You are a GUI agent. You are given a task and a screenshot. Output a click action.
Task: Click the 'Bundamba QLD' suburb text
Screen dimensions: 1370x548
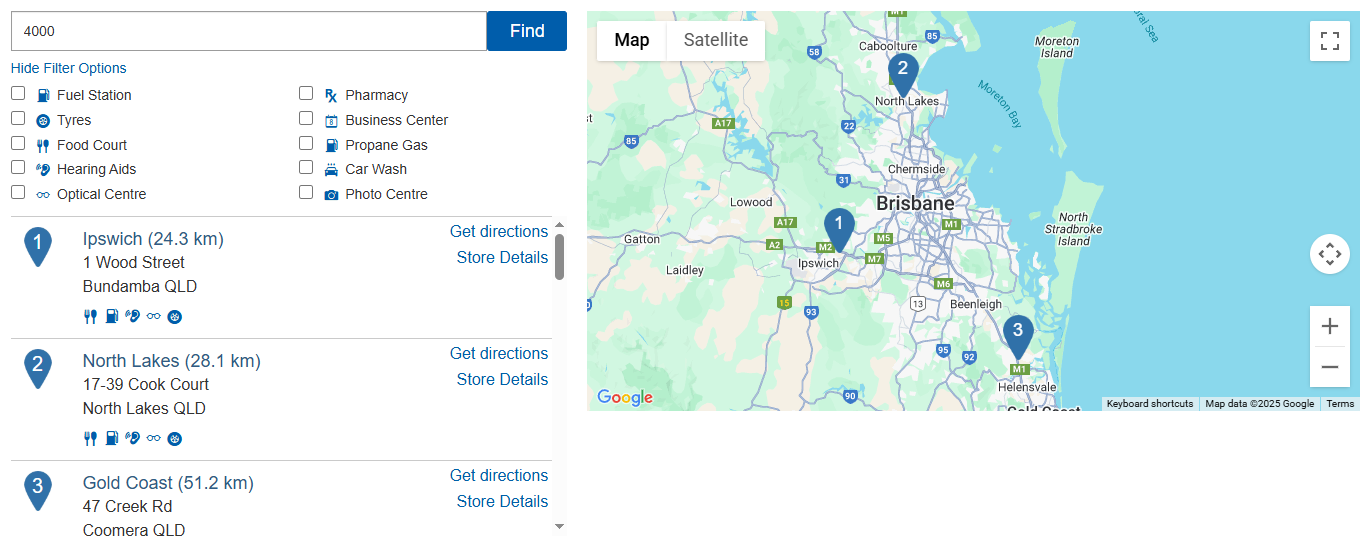pos(140,286)
